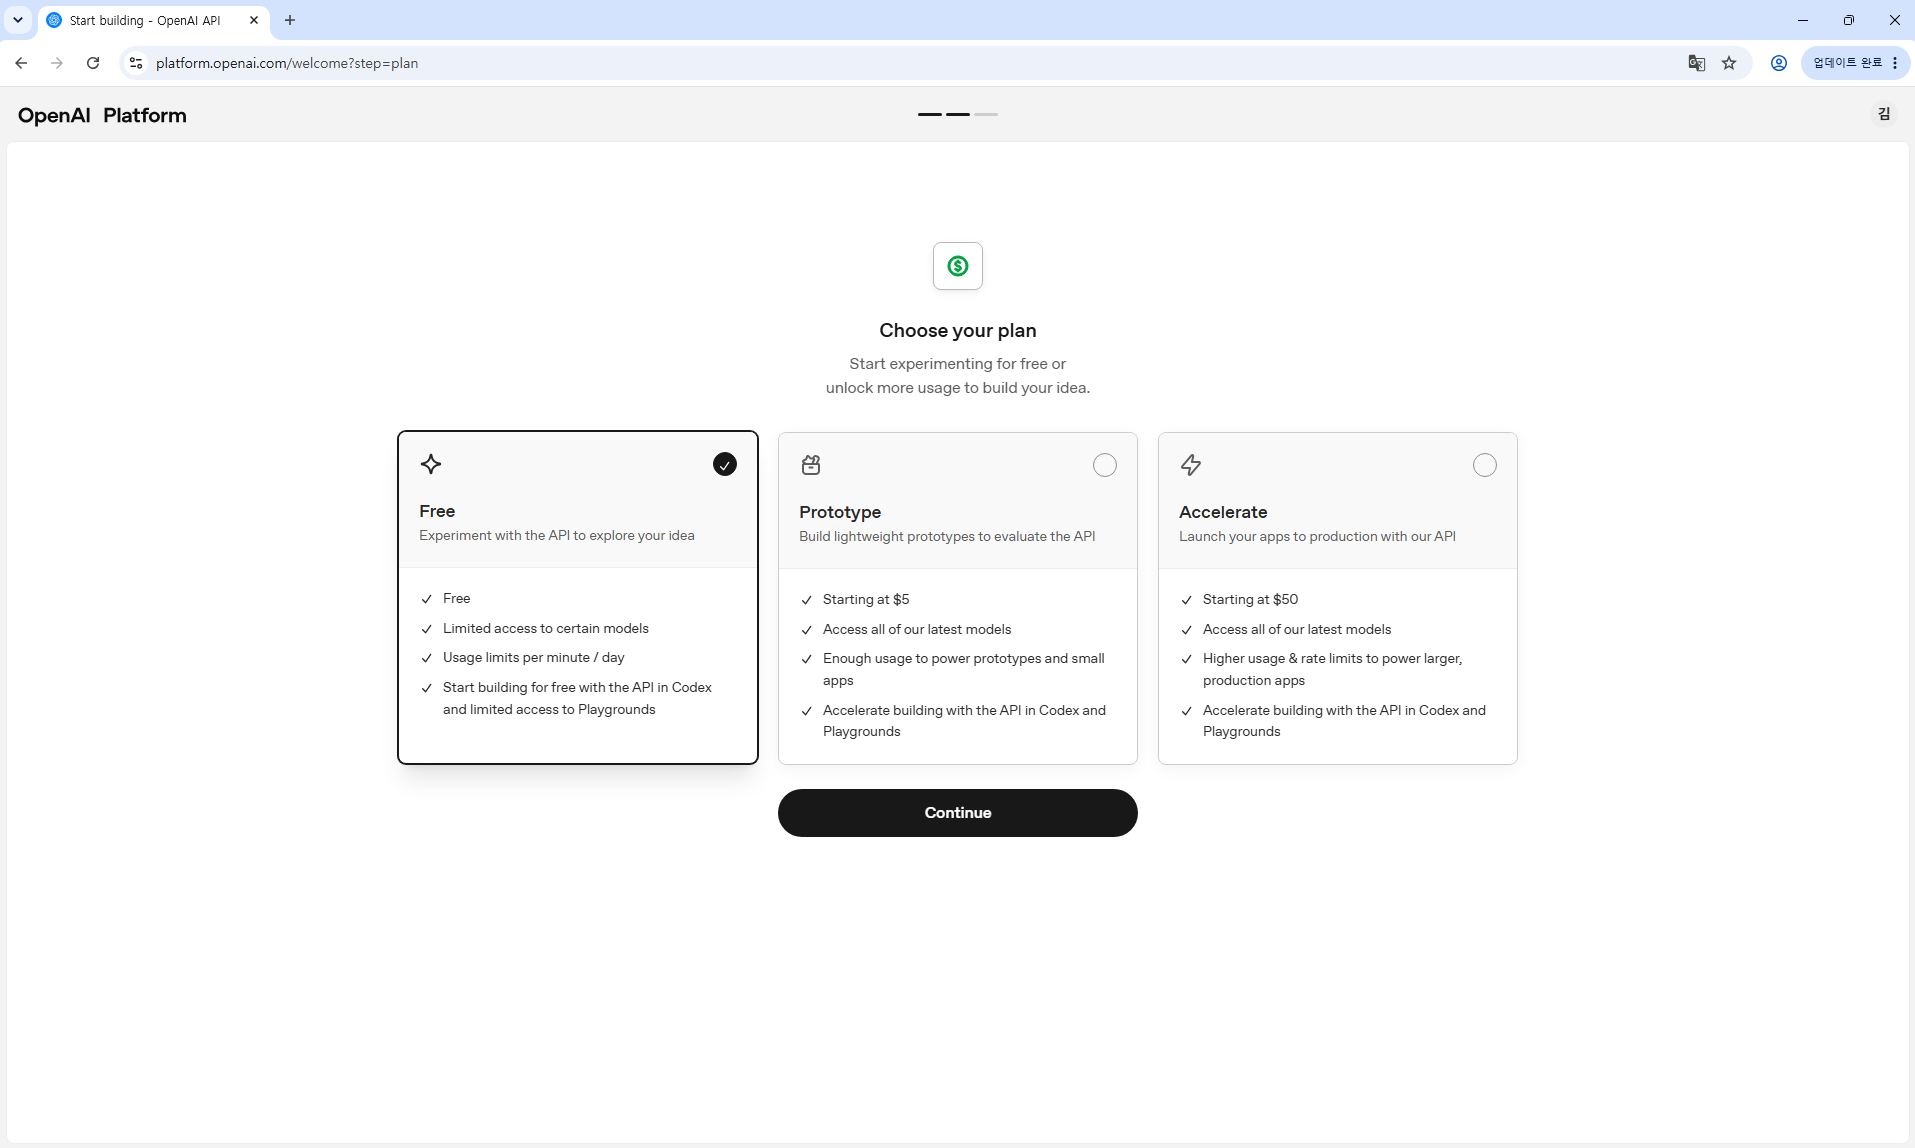View site information icon in address bar
This screenshot has height=1148, width=1915.
(136, 63)
